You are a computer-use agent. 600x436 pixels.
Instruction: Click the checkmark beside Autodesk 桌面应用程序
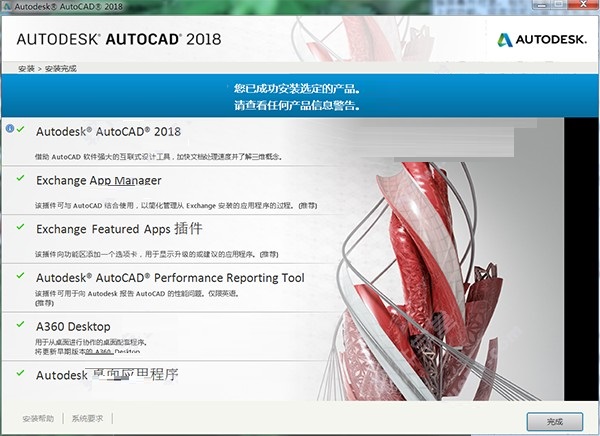(x=21, y=374)
